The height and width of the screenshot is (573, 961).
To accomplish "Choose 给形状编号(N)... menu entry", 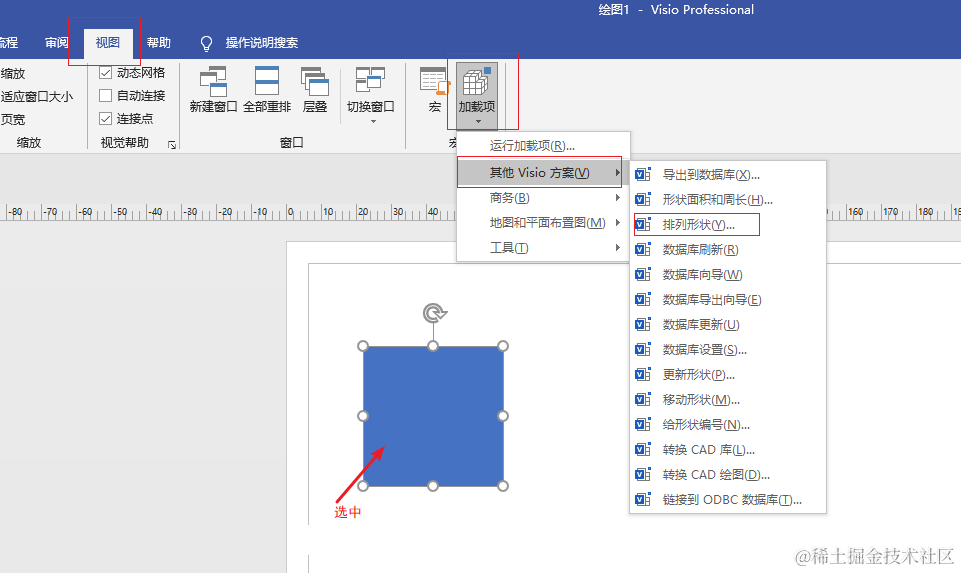I will point(728,425).
